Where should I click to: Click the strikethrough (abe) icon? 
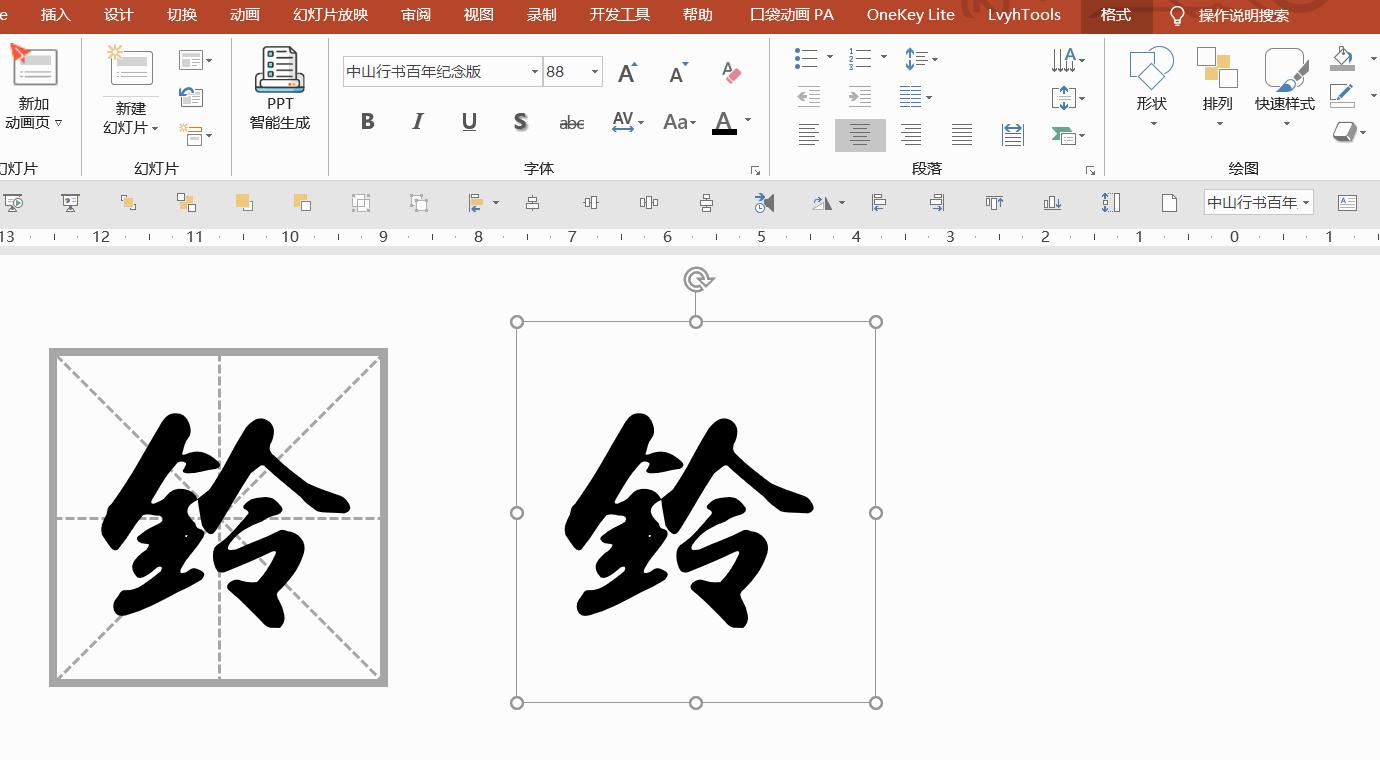coord(571,121)
